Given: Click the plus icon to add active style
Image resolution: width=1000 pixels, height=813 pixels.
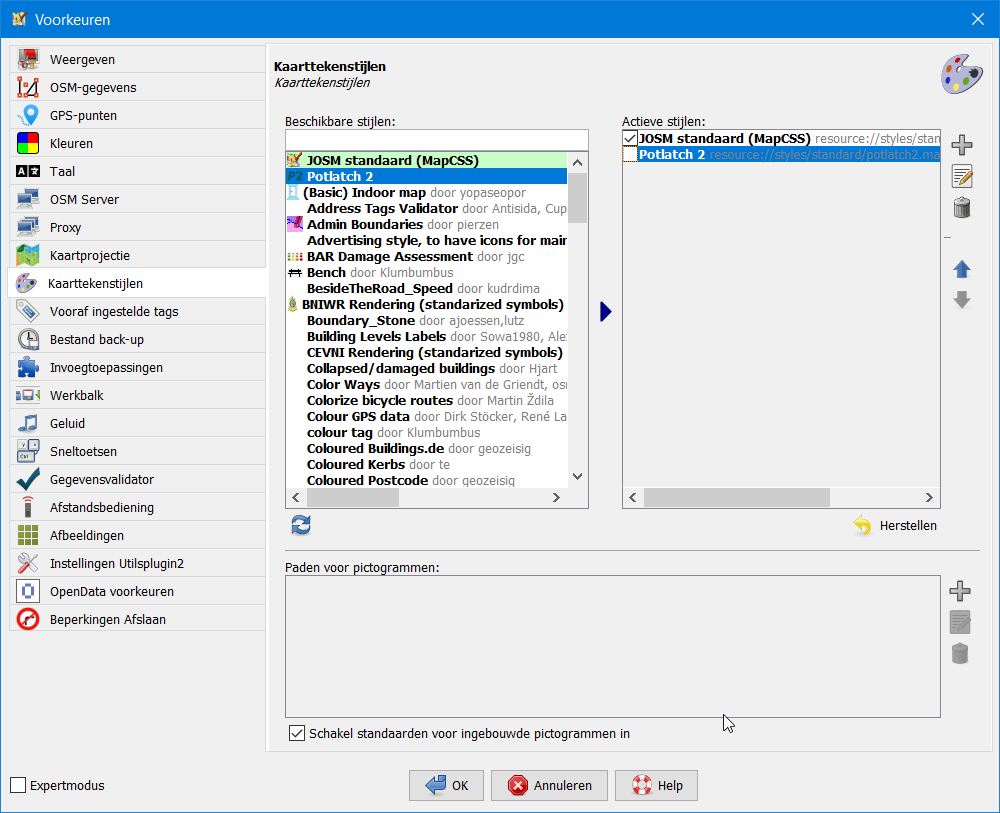Looking at the screenshot, I should click(961, 144).
